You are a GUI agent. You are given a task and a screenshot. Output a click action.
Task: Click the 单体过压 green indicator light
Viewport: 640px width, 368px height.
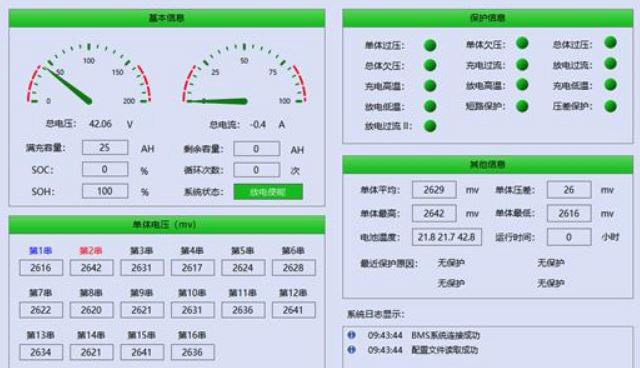(430, 45)
